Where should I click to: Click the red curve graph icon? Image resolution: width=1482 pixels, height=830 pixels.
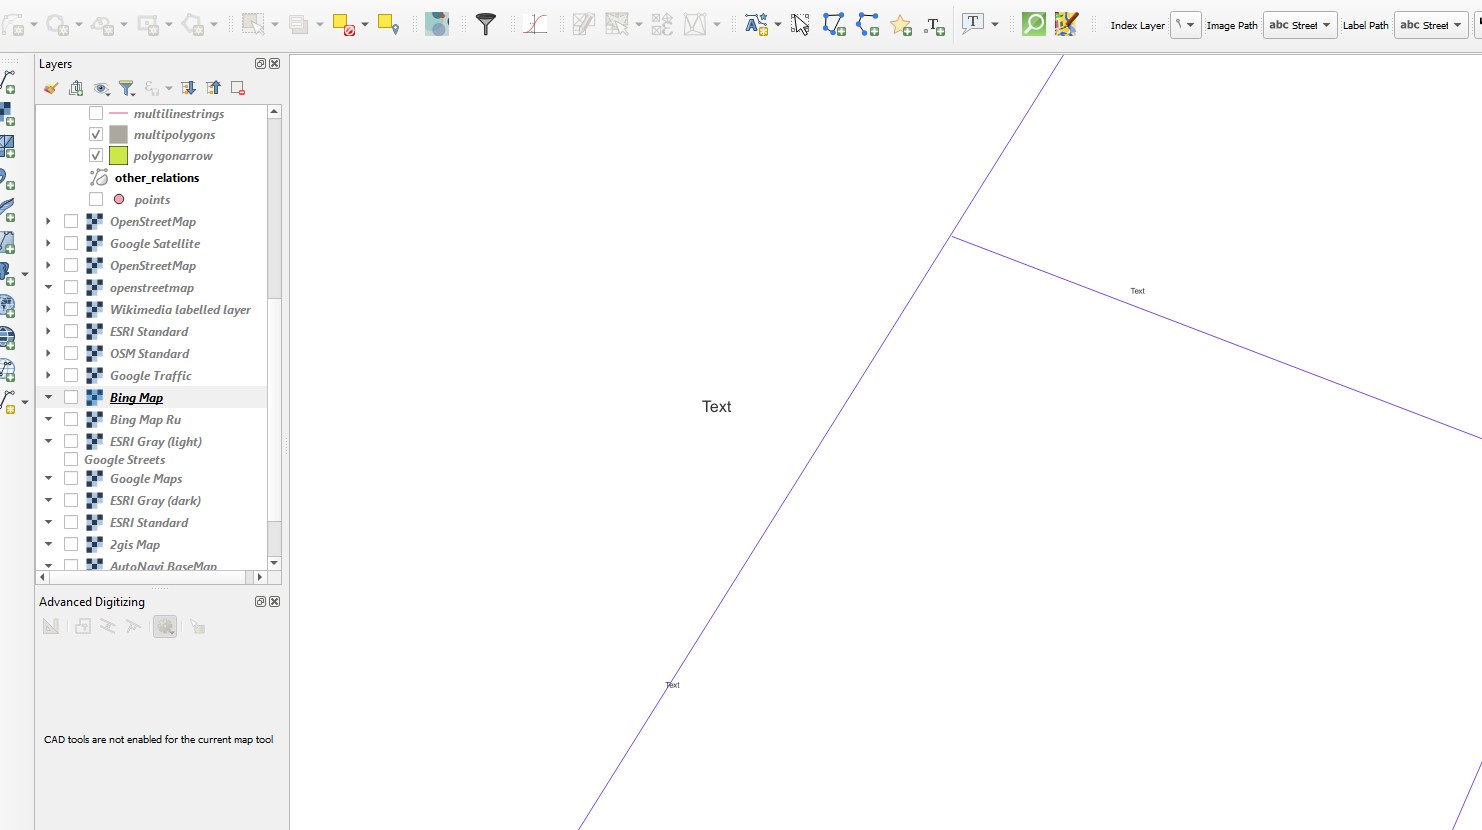click(535, 25)
